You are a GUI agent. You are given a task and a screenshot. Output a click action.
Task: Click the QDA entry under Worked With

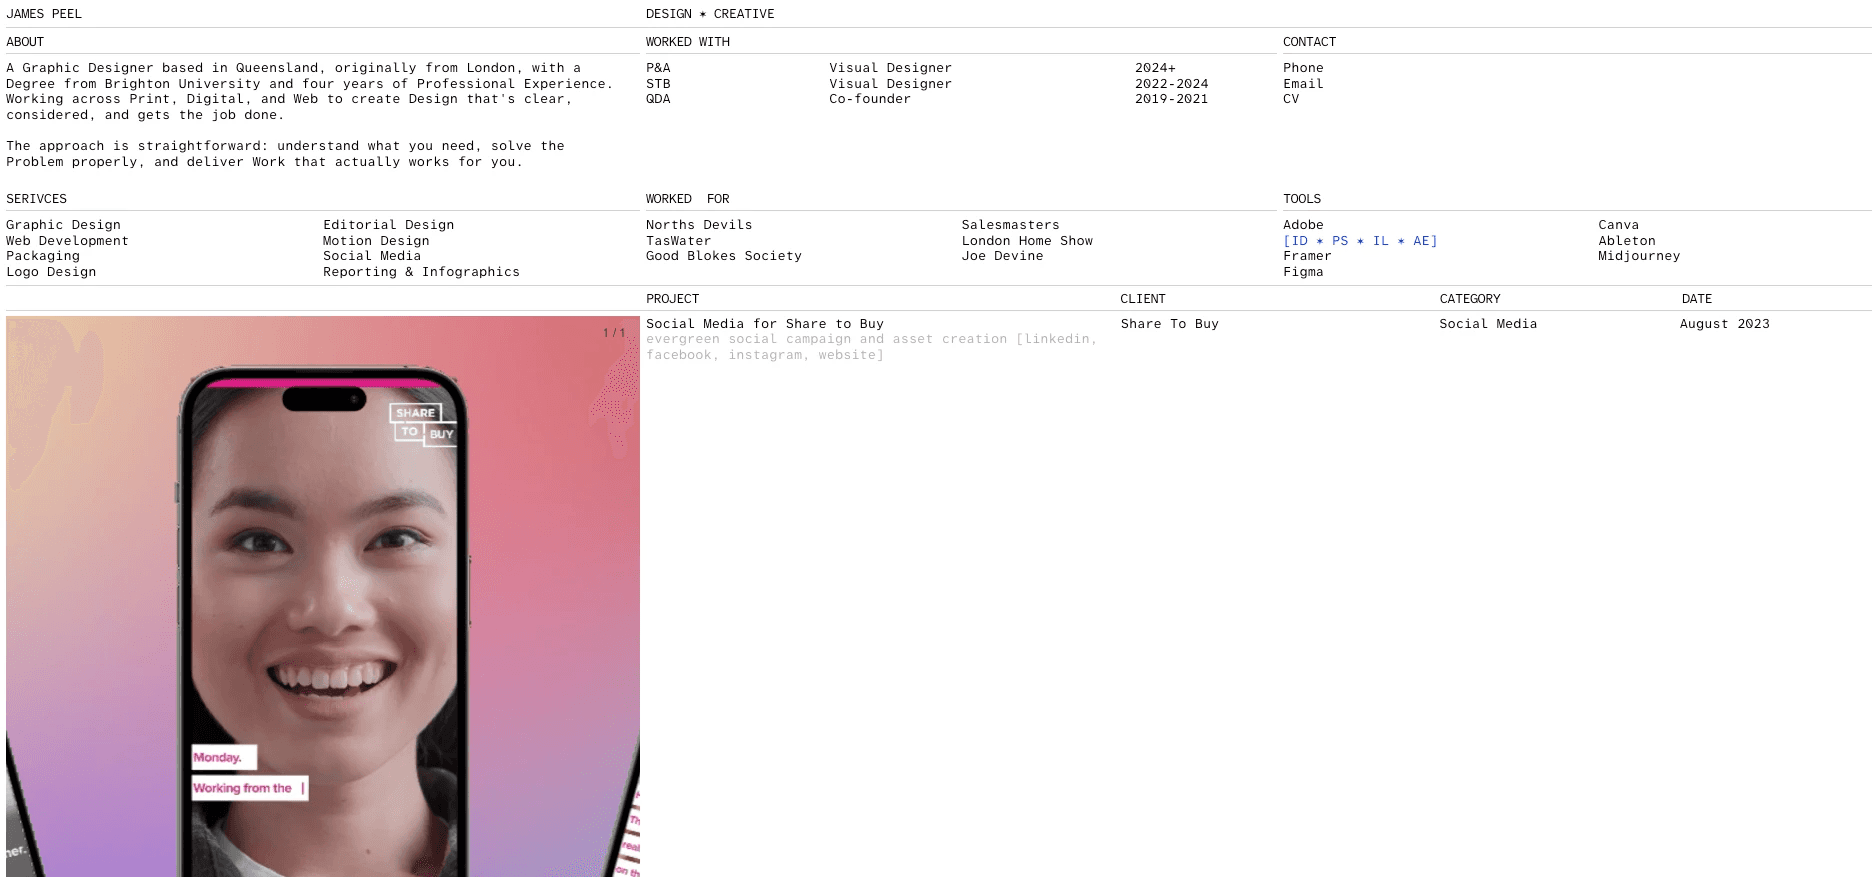(x=658, y=99)
